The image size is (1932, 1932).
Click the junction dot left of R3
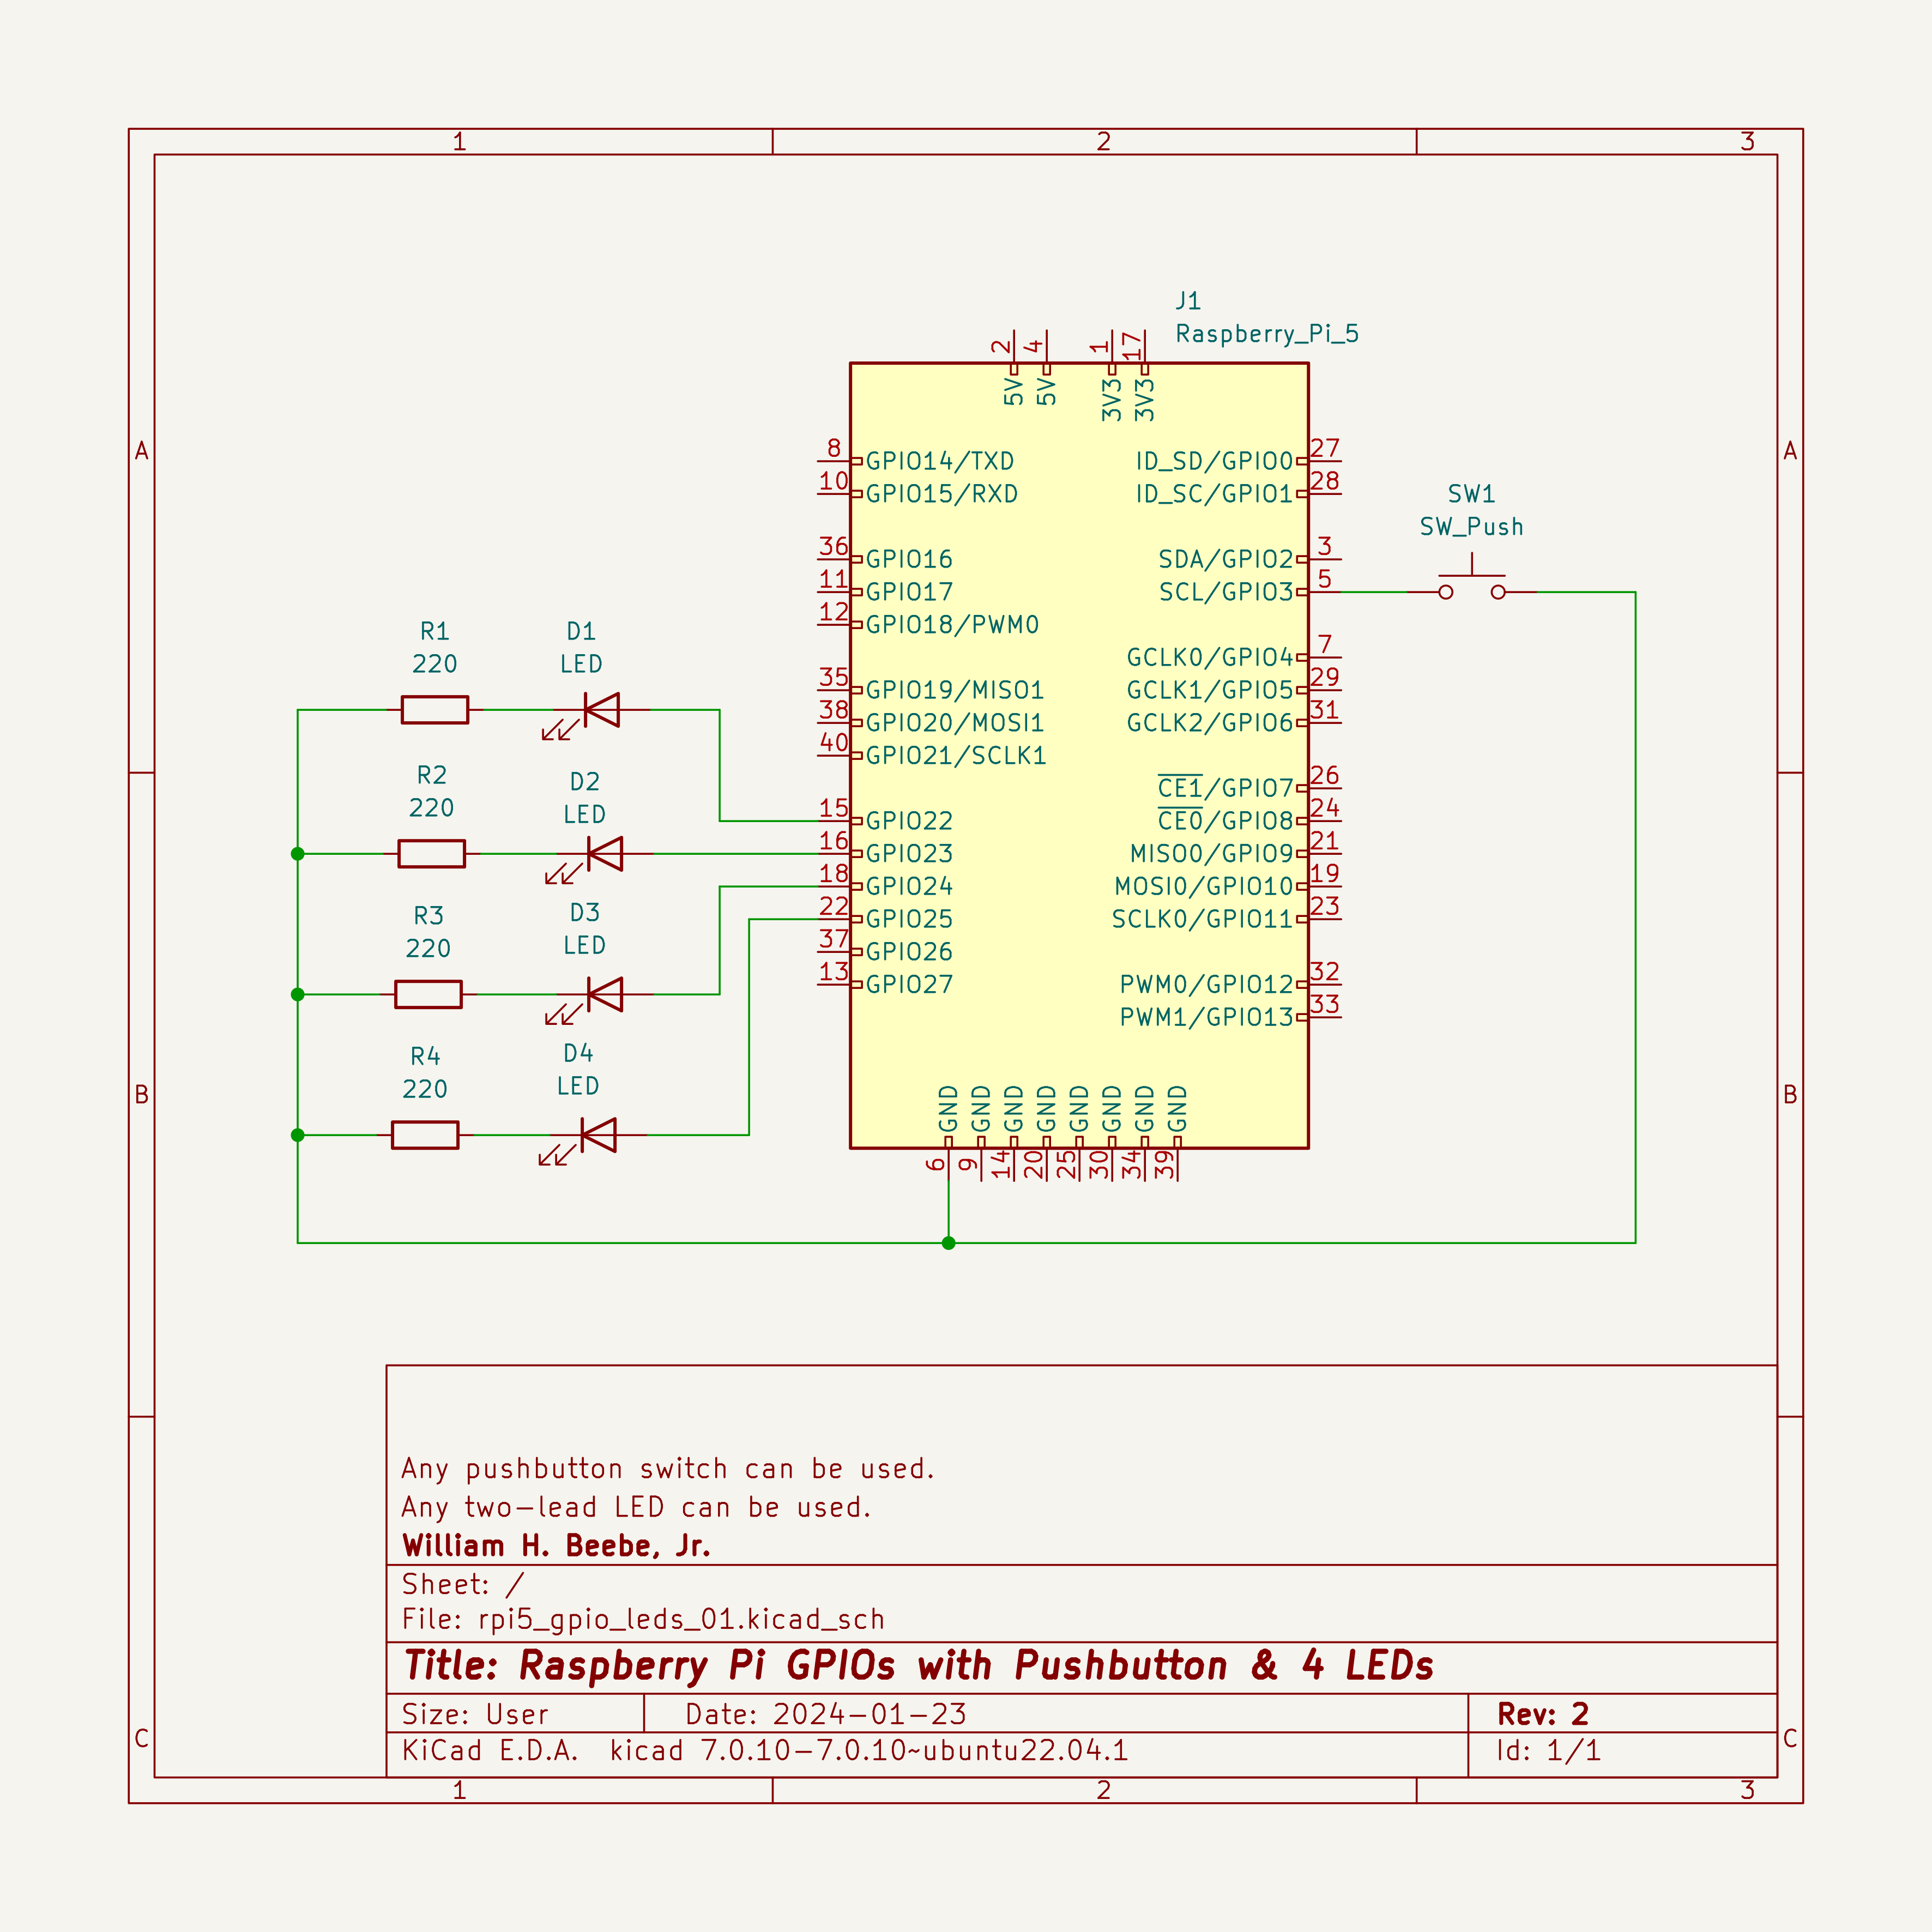298,994
